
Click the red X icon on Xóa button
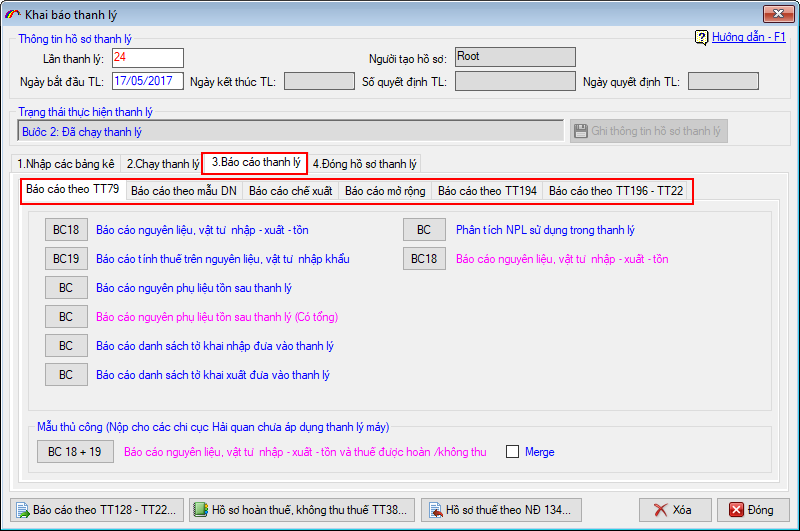(660, 510)
